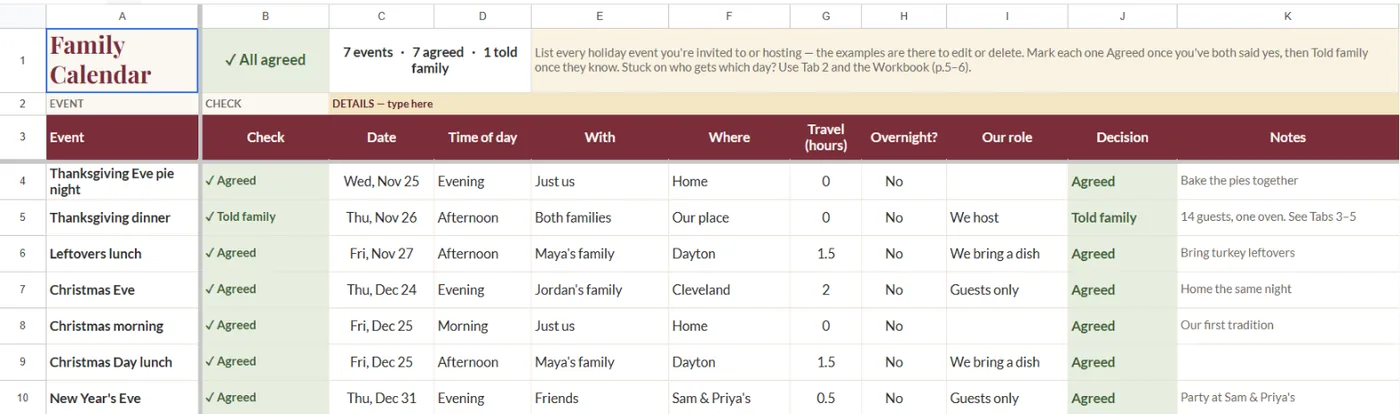Click the Told family check cell

(x=265, y=217)
